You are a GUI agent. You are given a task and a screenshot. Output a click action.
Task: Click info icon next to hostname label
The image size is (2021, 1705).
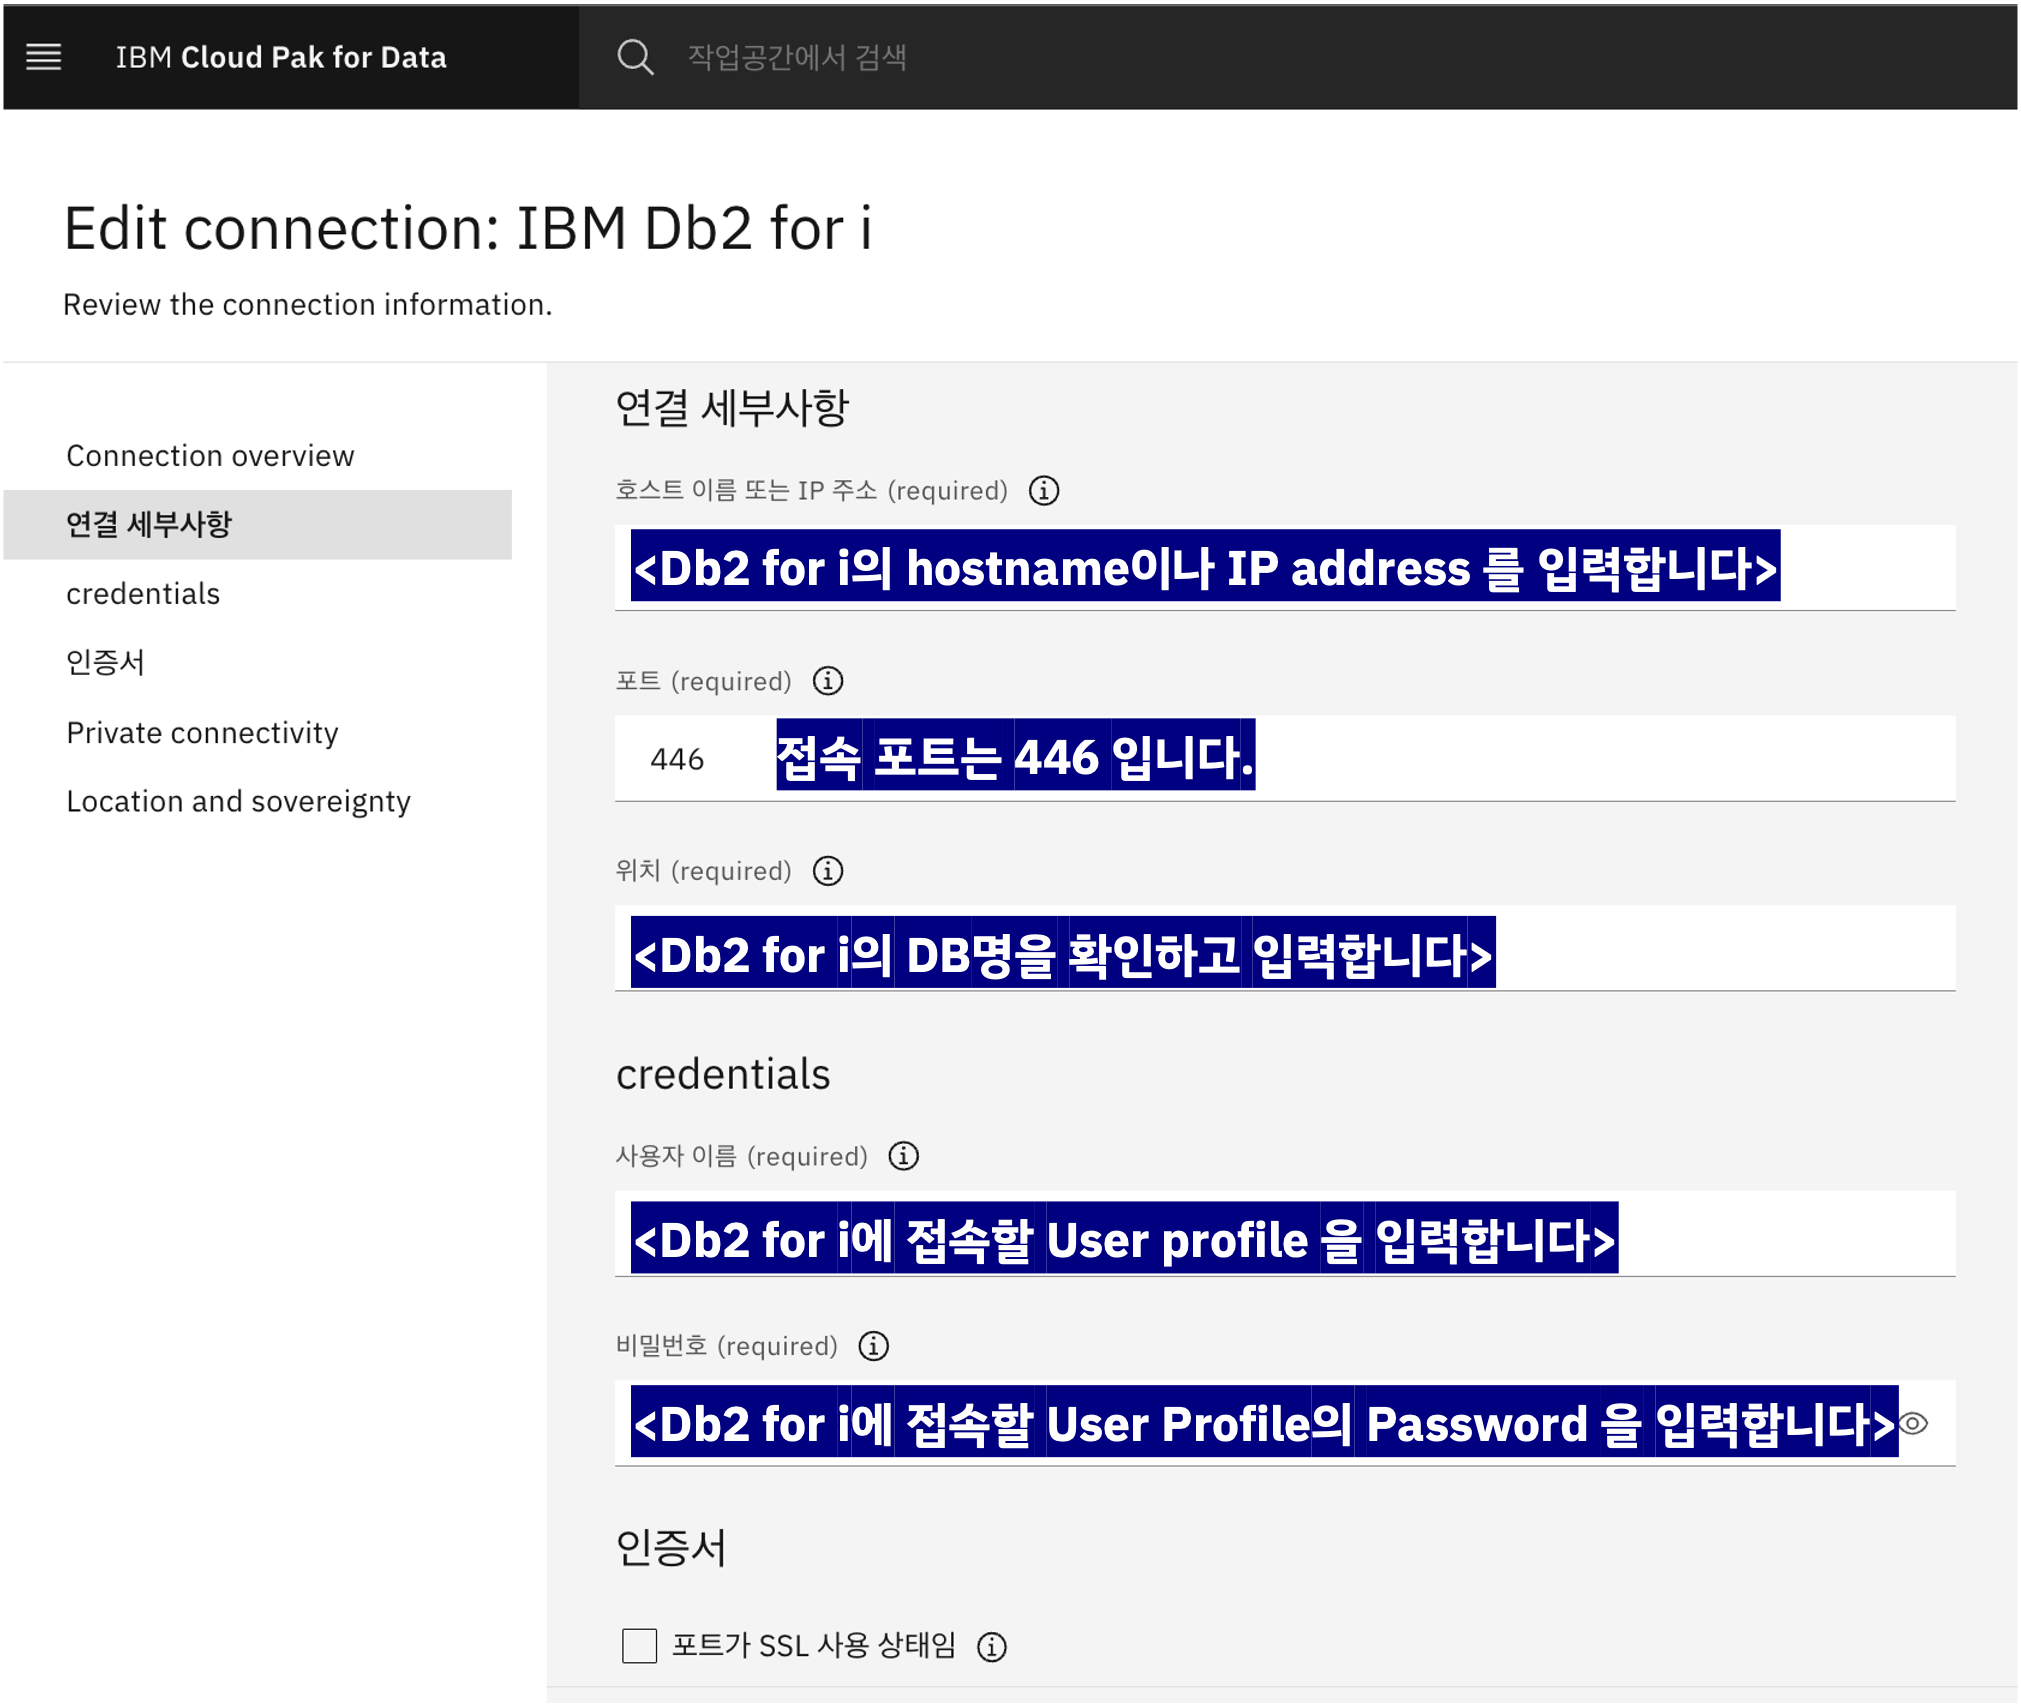(1044, 491)
